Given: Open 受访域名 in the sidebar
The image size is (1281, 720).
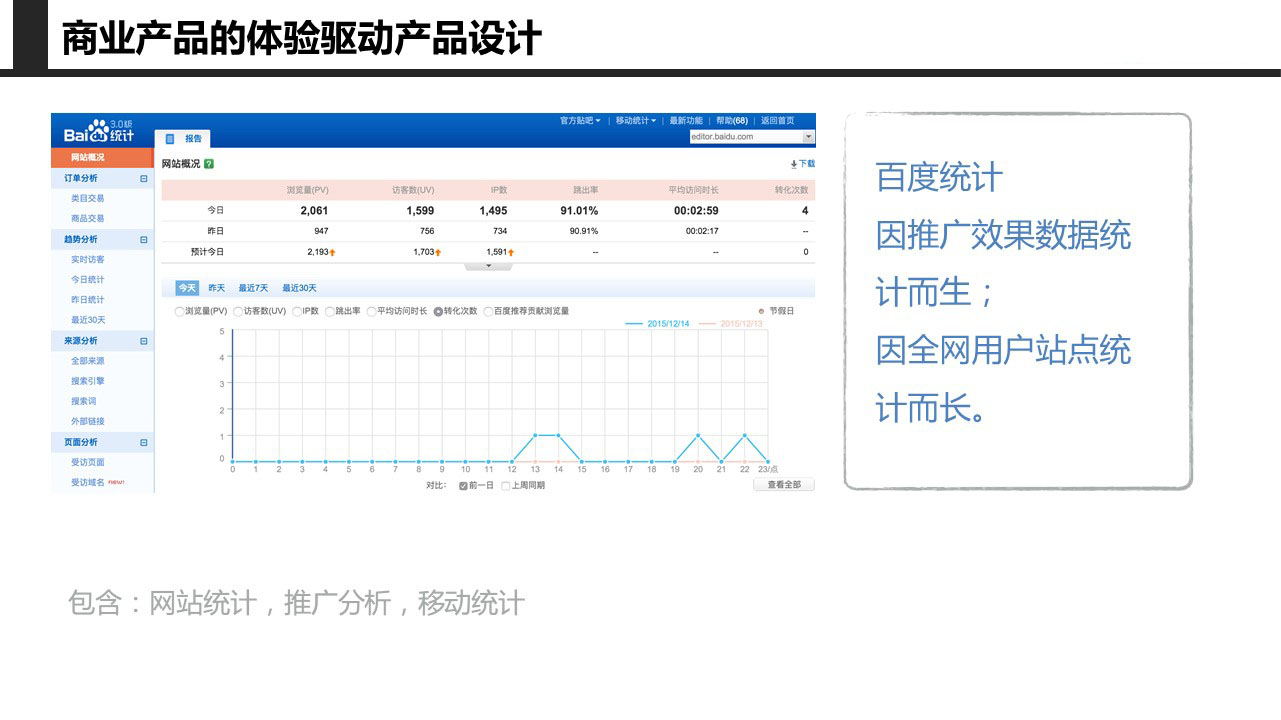Looking at the screenshot, I should 88,482.
